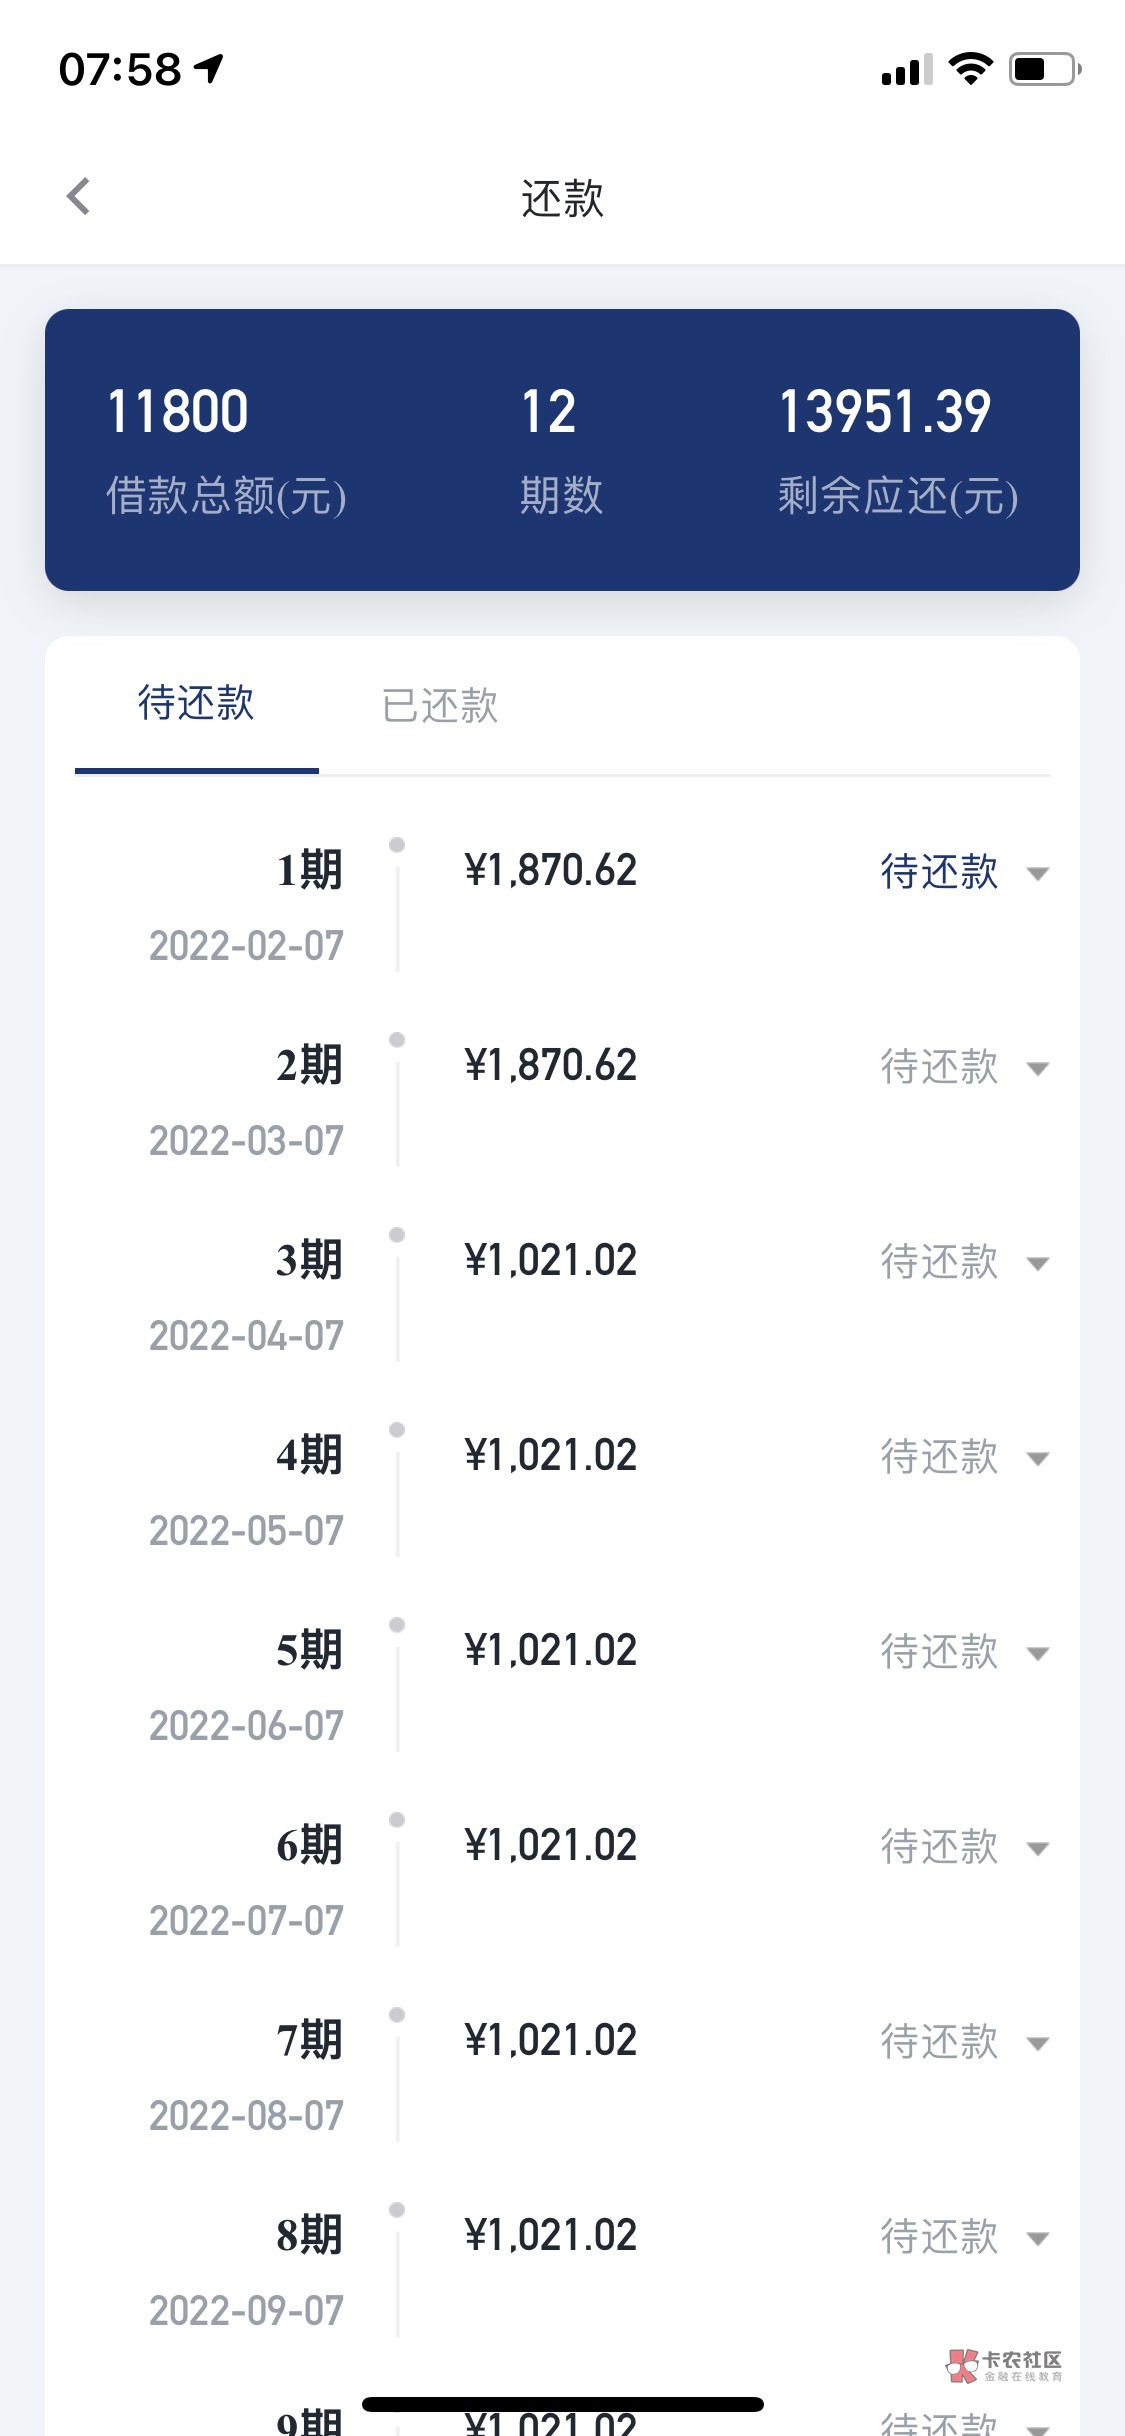The image size is (1125, 2436).
Task: Tap the 11800 loan total figure
Action: (x=178, y=412)
